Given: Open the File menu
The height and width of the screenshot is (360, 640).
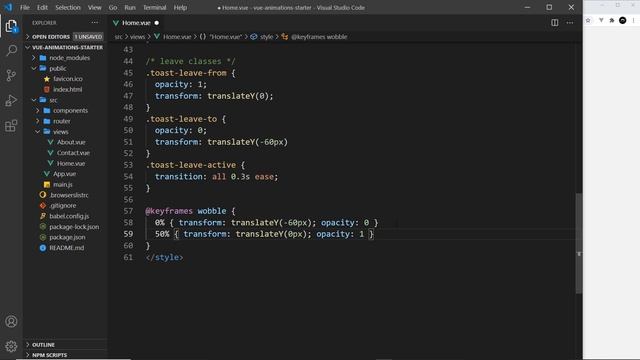Looking at the screenshot, I should [x=25, y=7].
